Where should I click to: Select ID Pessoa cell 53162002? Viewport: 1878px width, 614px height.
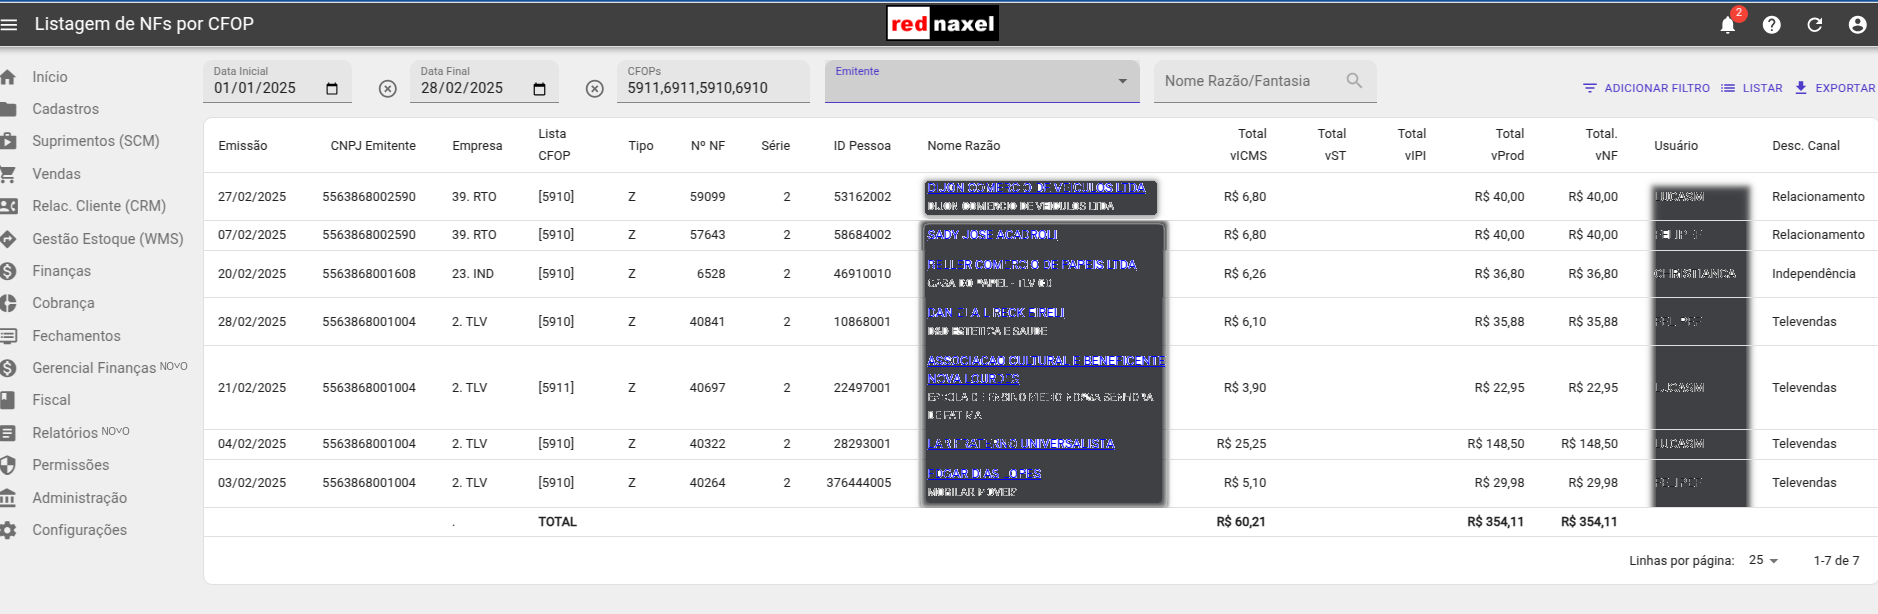coord(862,197)
